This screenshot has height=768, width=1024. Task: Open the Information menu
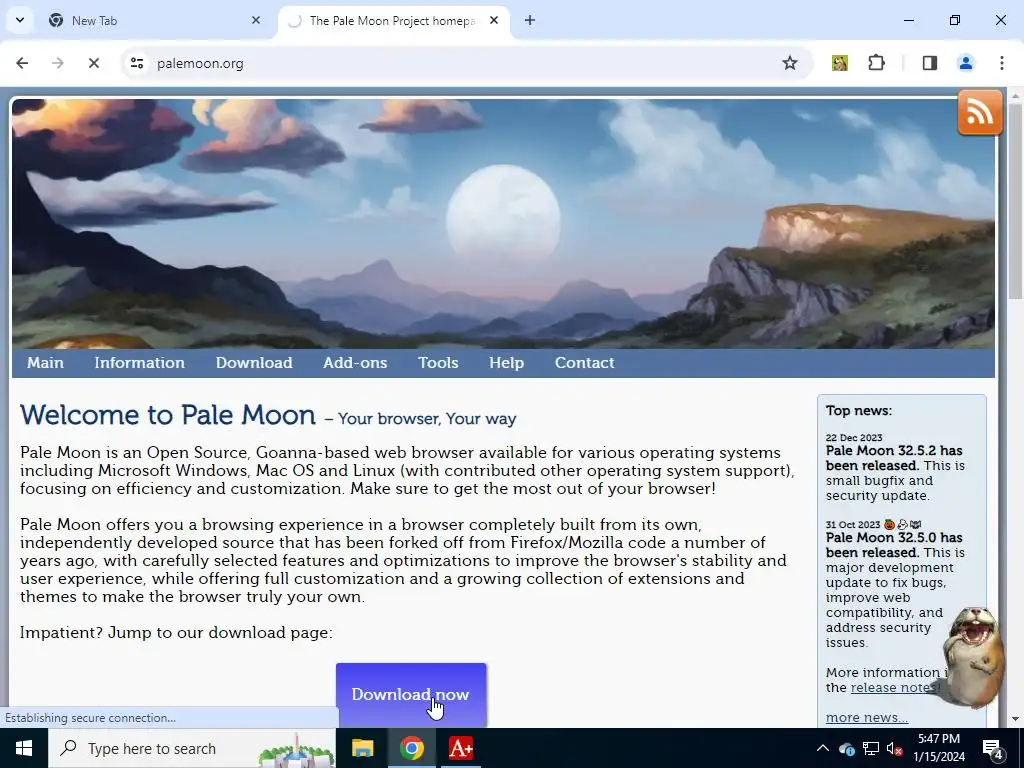pos(139,362)
